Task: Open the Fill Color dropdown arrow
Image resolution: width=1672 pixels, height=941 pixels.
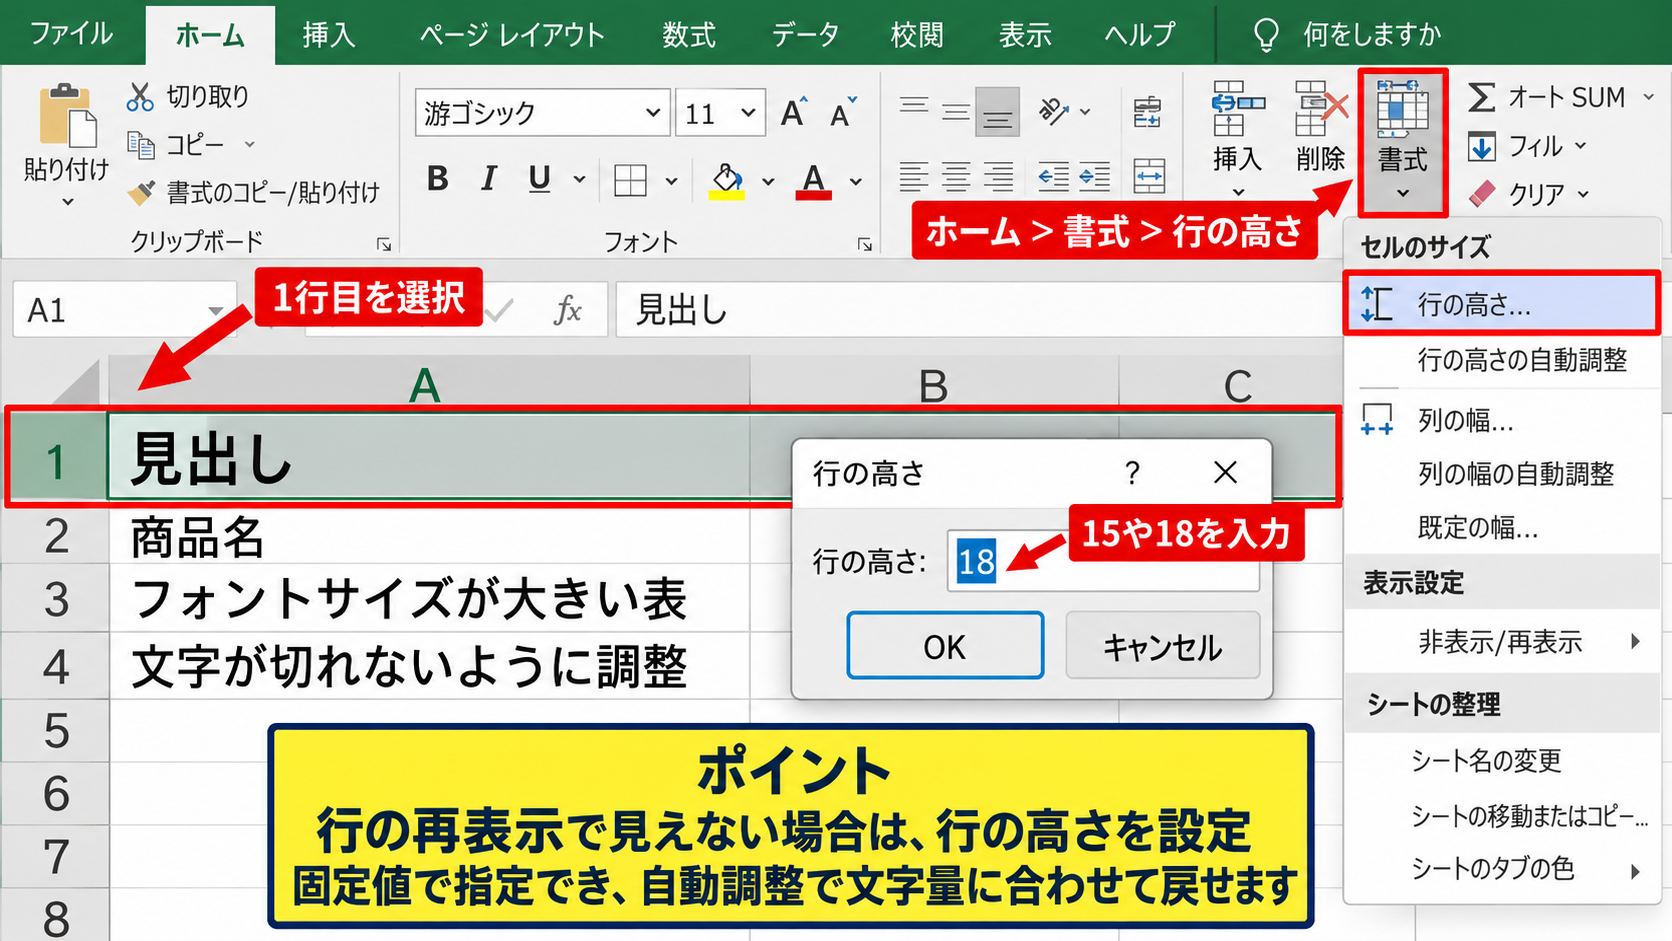Action: coord(768,181)
